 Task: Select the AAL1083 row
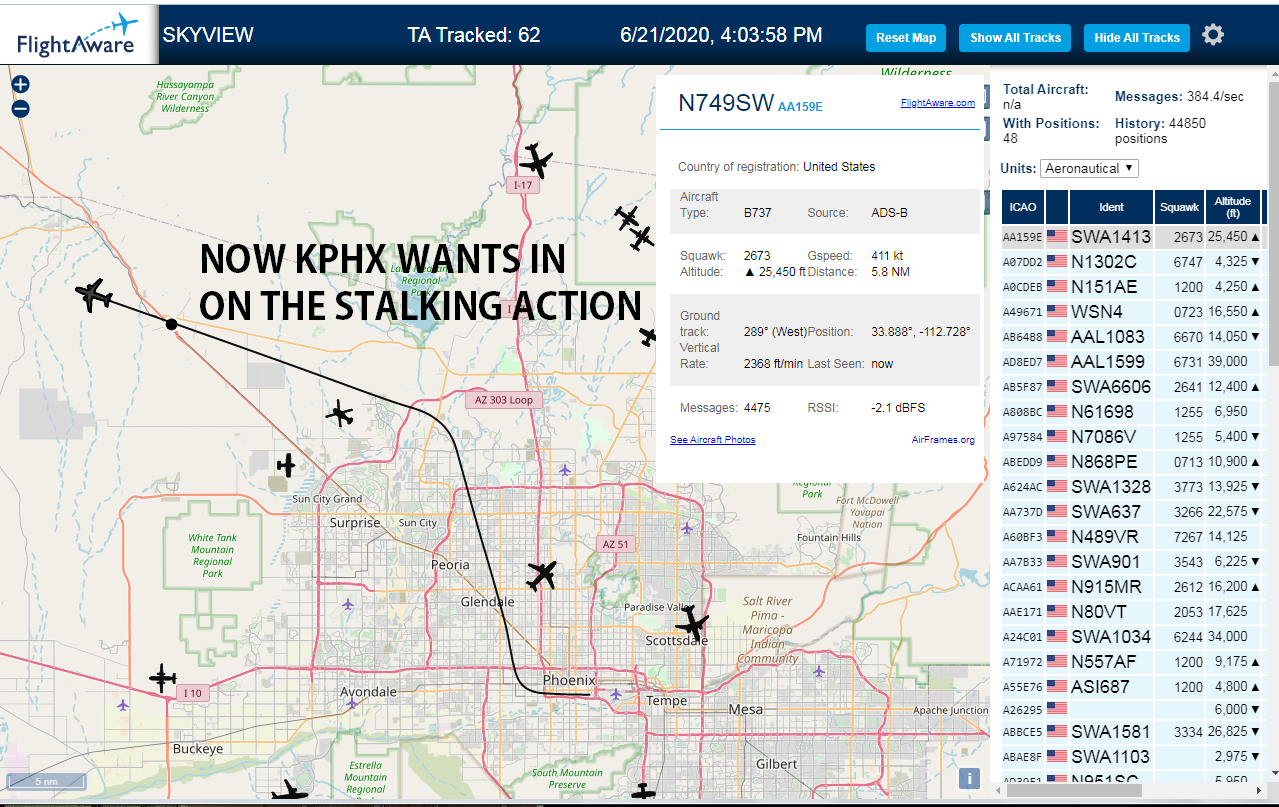[x=1133, y=337]
